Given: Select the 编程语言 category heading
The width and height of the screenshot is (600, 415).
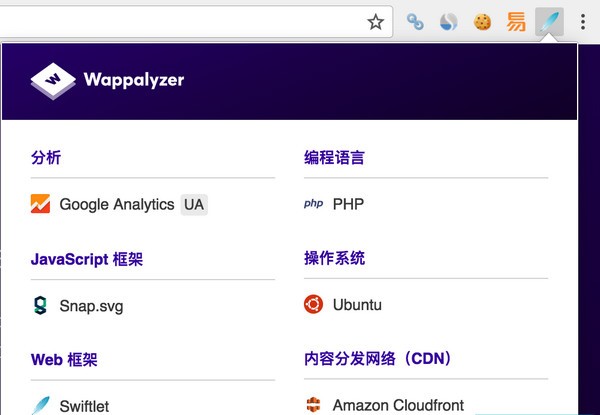Looking at the screenshot, I should [334, 157].
